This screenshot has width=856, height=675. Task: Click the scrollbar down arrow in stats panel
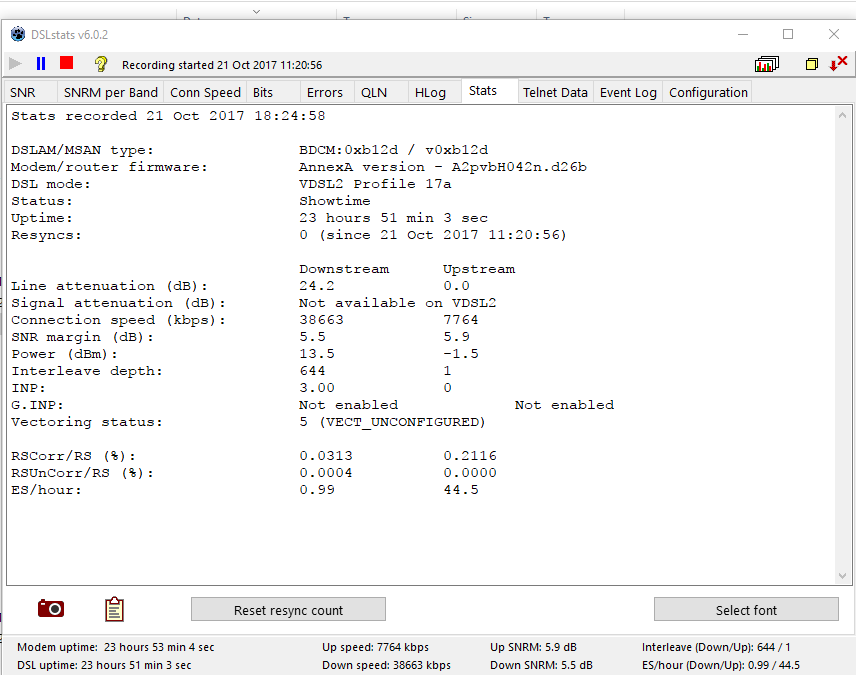point(842,576)
